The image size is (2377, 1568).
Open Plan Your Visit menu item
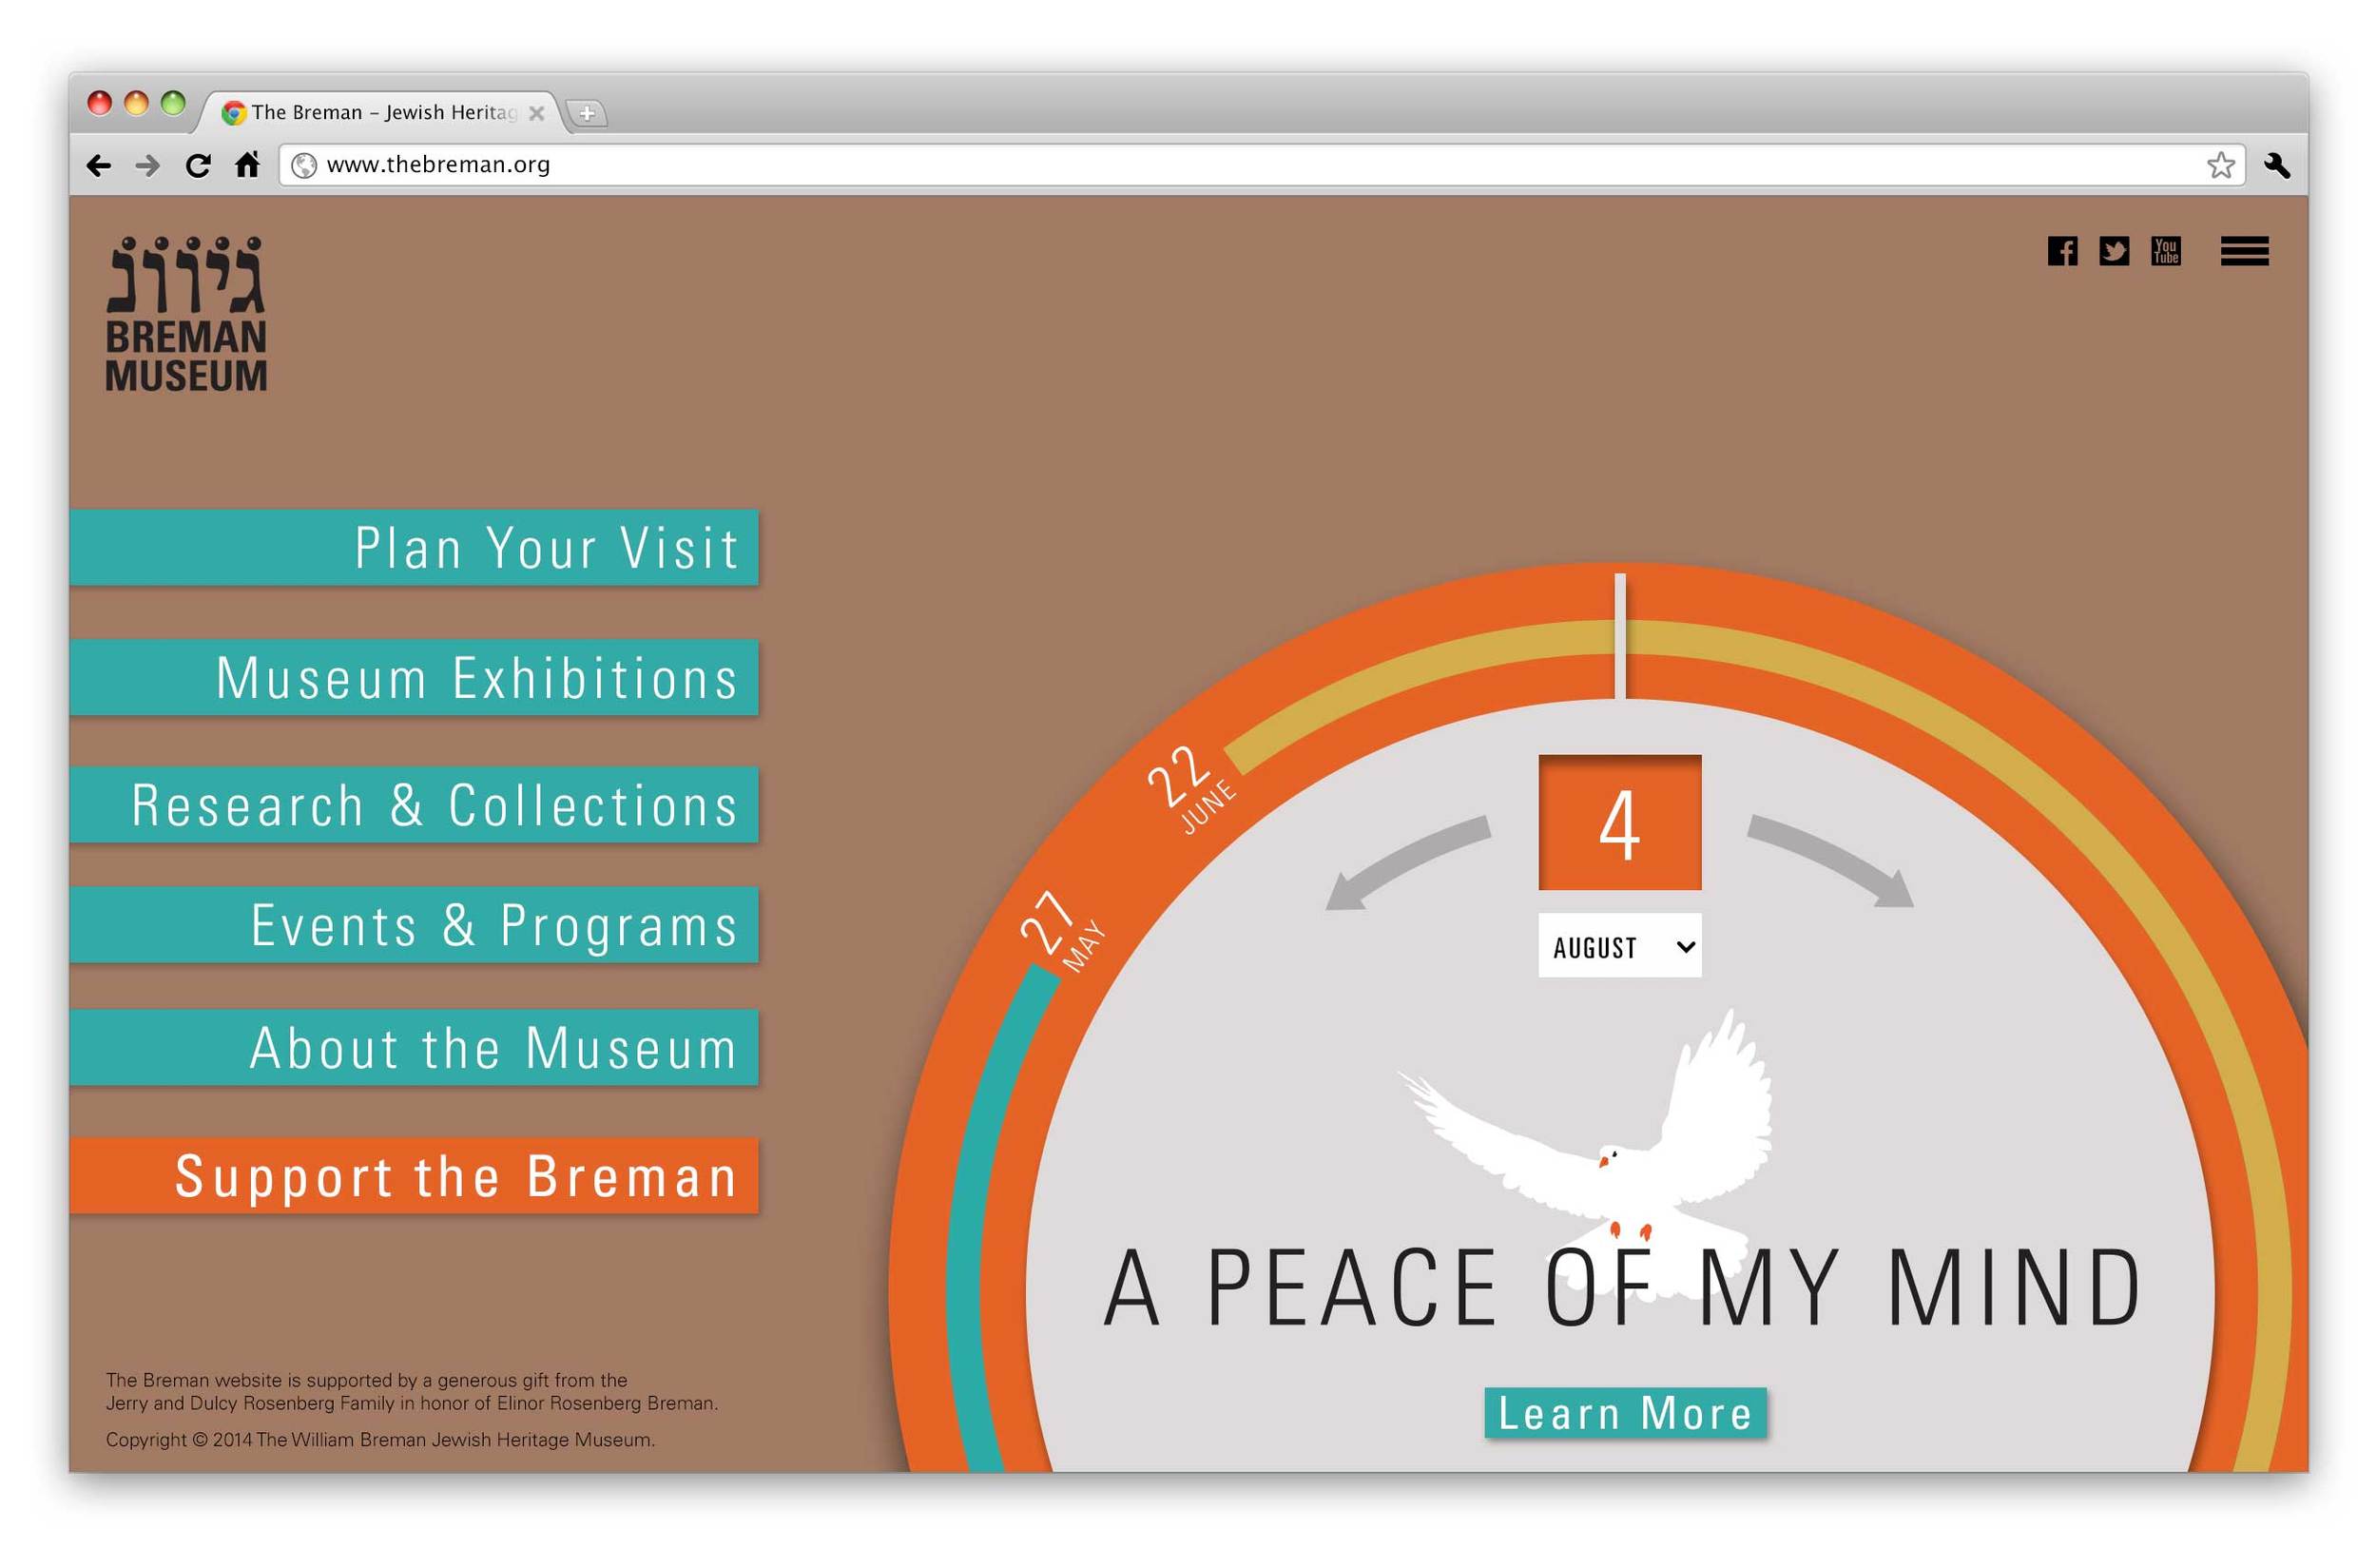click(414, 547)
